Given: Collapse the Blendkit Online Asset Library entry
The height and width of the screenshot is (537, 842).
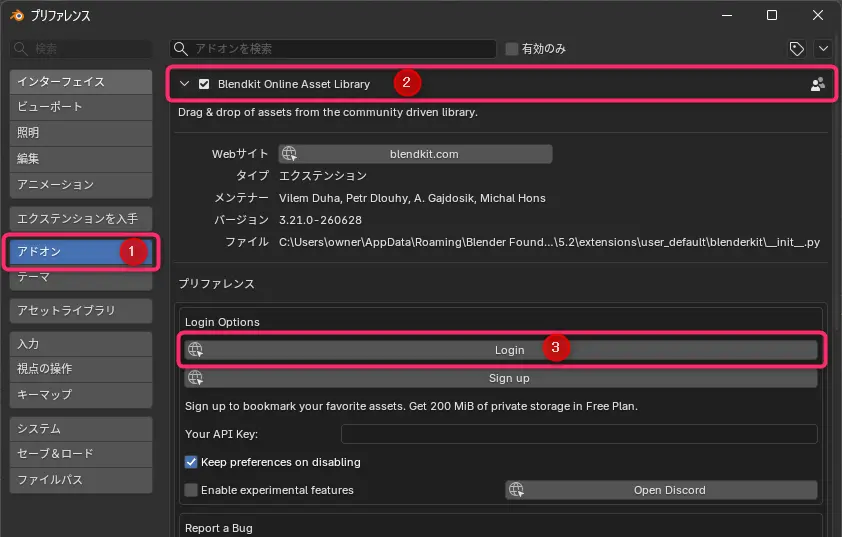Looking at the screenshot, I should (184, 84).
